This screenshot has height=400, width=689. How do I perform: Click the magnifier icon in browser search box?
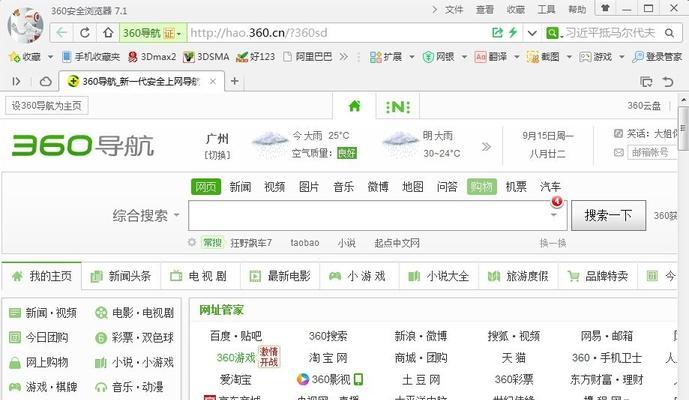tap(669, 33)
